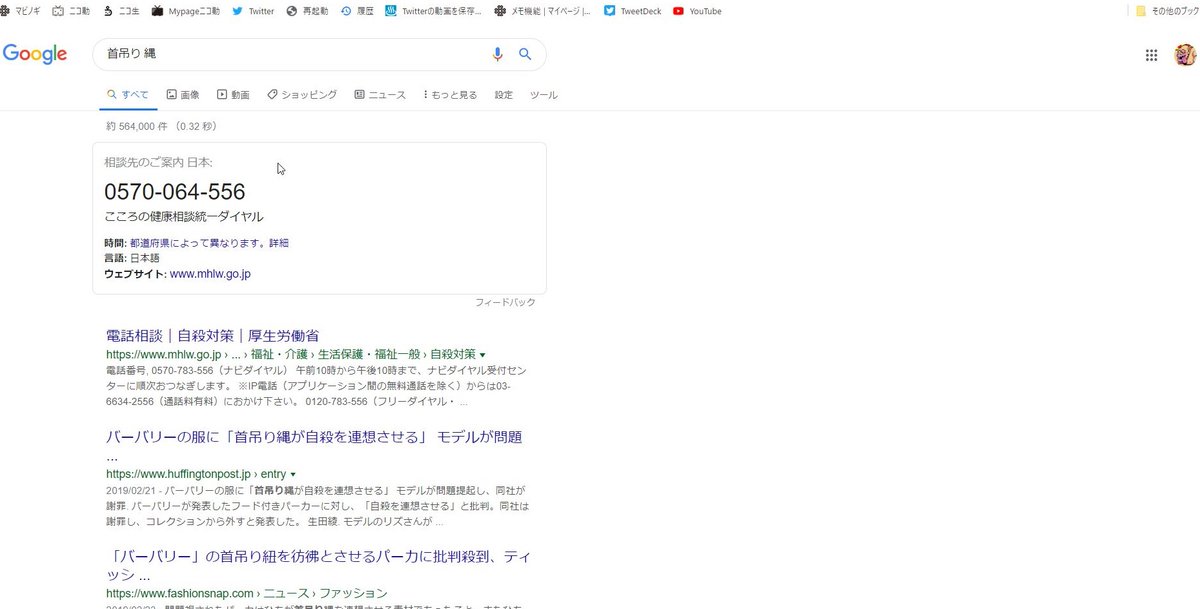The image size is (1200, 609).
Task: Open the Twitter bookmark
Action: (253, 11)
